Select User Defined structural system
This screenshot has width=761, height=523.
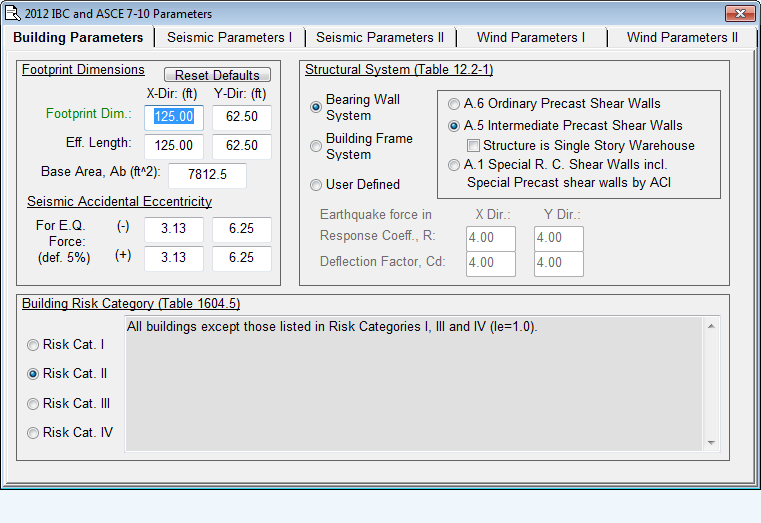tap(317, 184)
